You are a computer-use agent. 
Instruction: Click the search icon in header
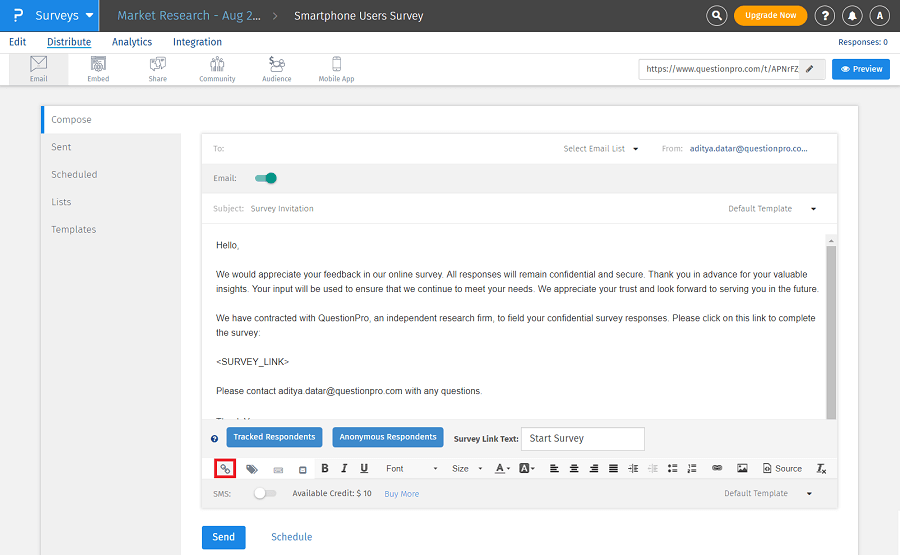coord(716,15)
